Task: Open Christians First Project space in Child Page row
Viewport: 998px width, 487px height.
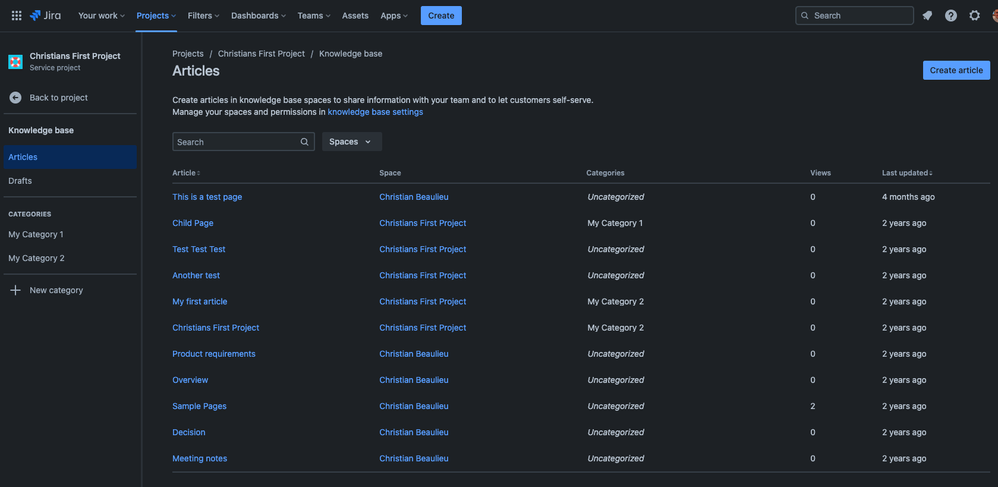Action: (423, 223)
